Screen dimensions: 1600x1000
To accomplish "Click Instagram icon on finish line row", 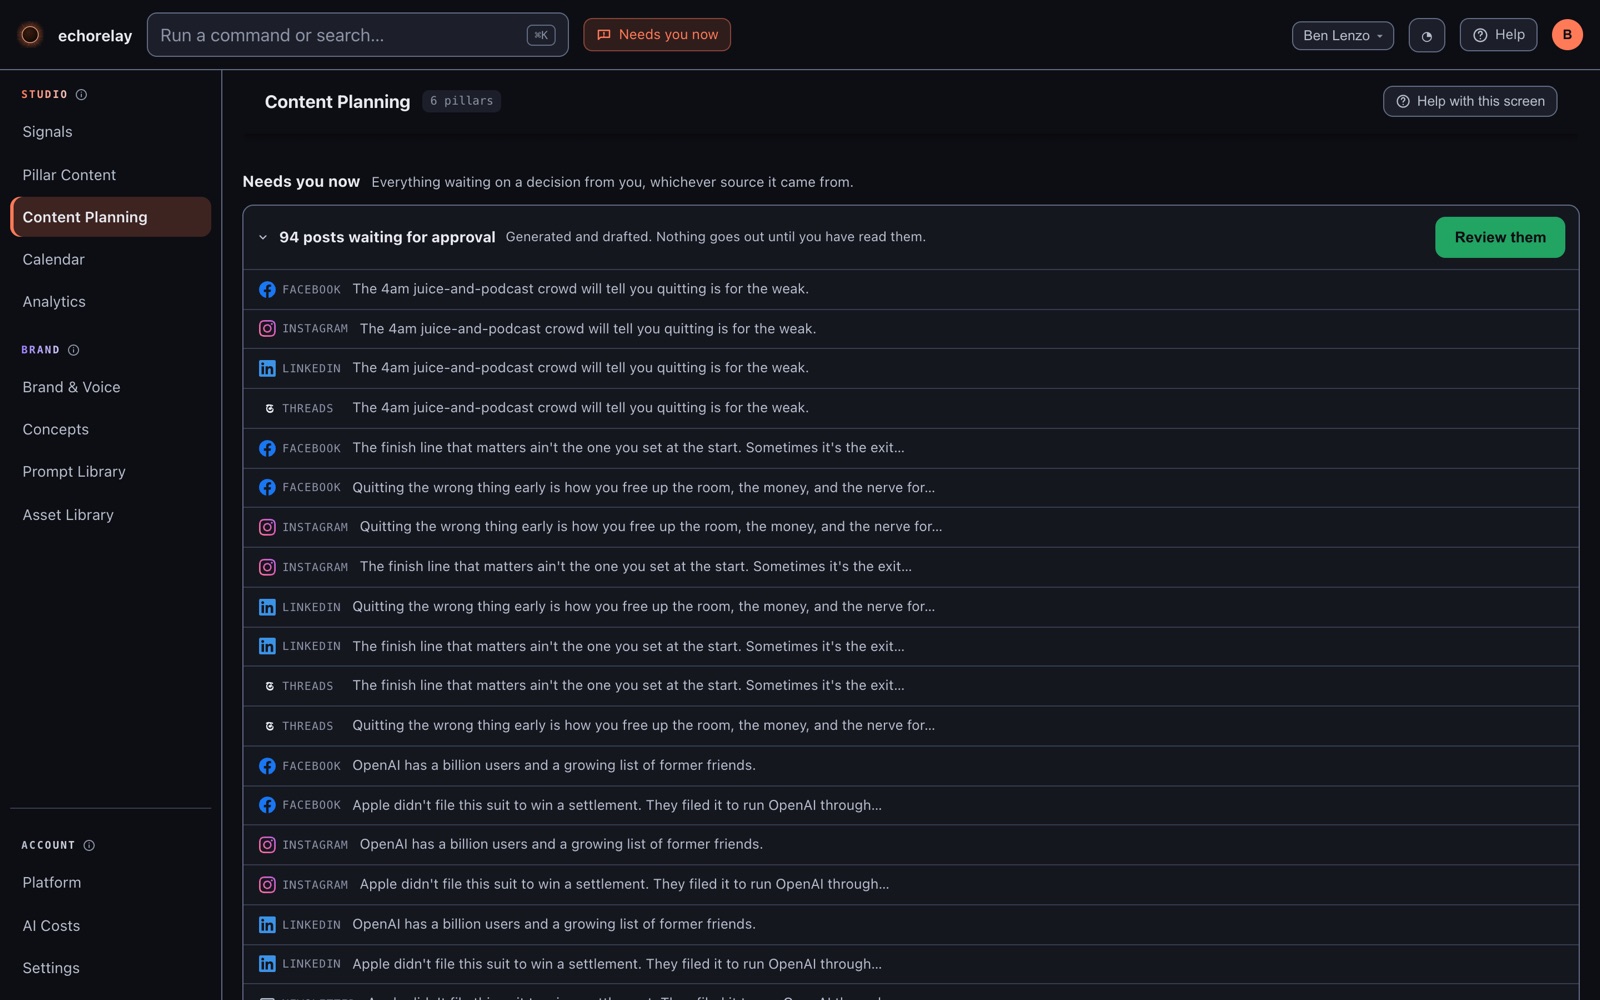I will point(267,567).
